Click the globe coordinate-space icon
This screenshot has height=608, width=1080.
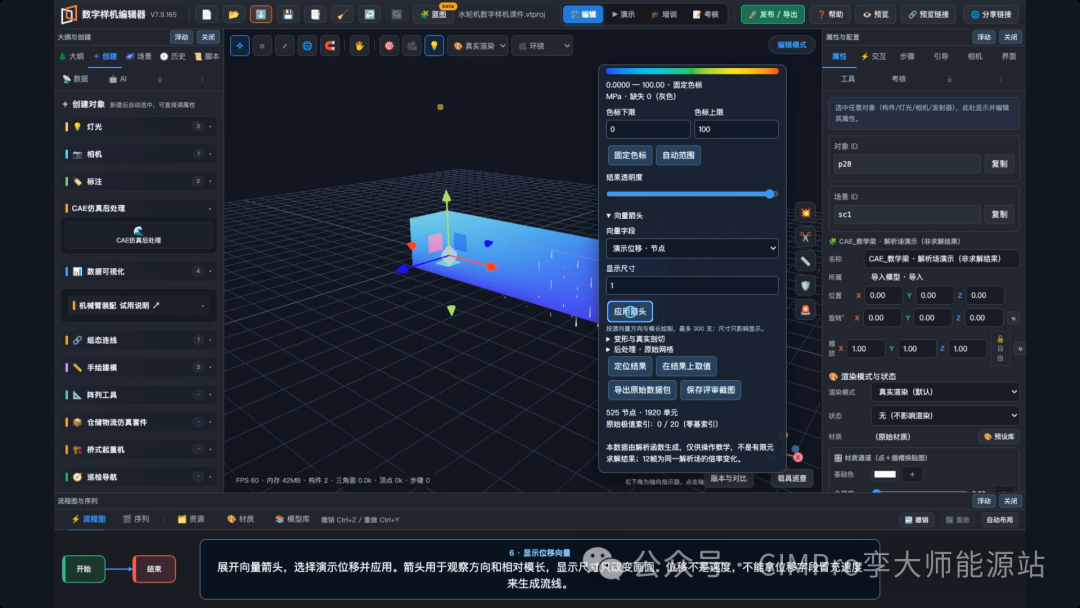[x=307, y=45]
